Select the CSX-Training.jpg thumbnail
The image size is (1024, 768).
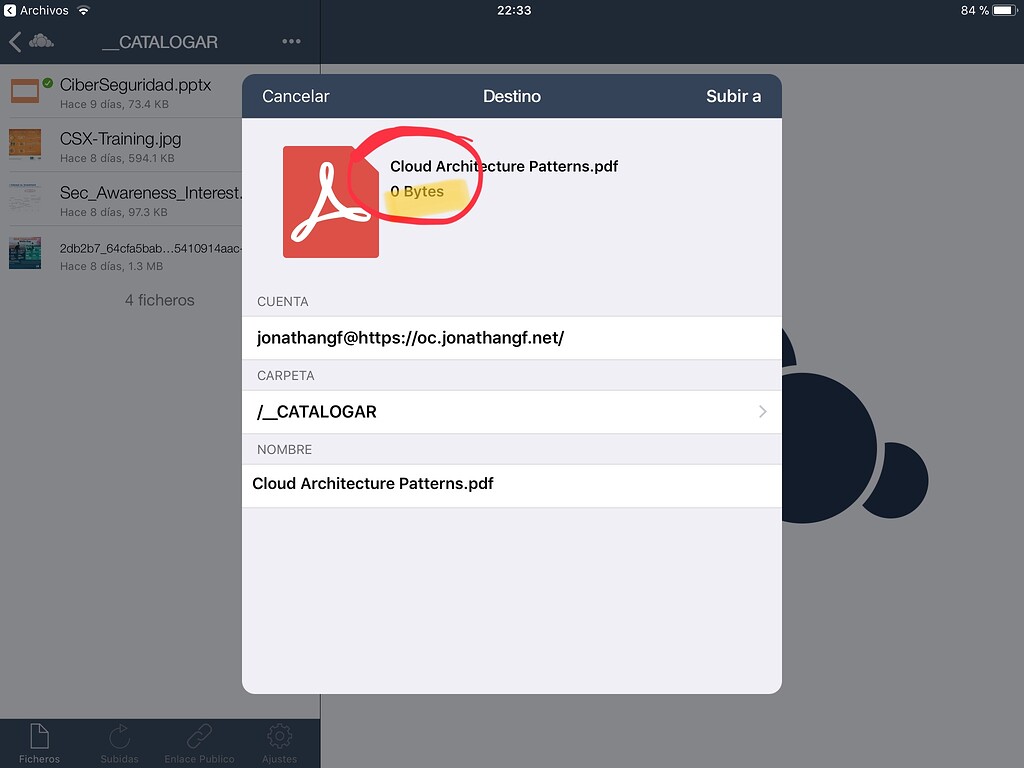pyautogui.click(x=24, y=145)
